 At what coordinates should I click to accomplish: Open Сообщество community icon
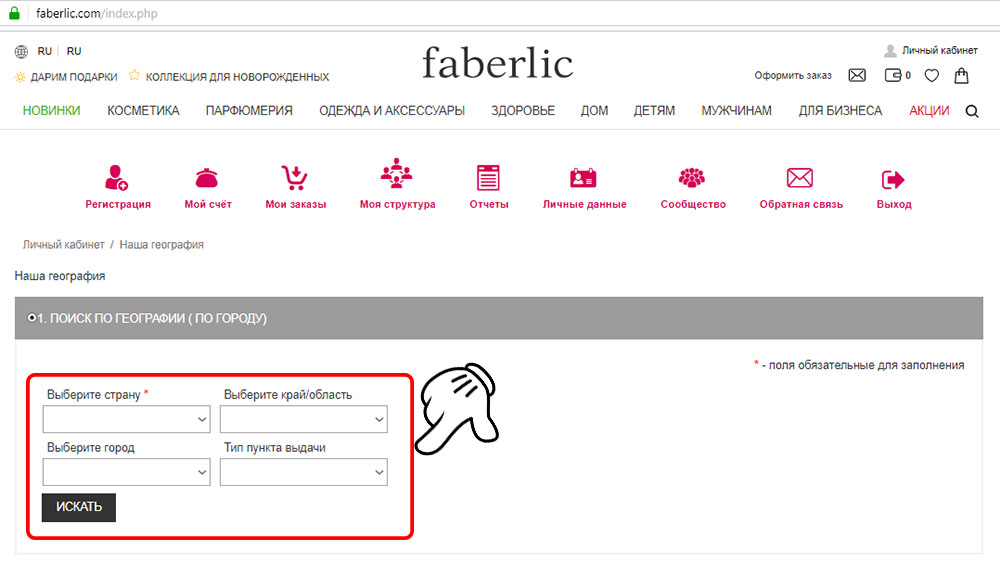tap(692, 178)
